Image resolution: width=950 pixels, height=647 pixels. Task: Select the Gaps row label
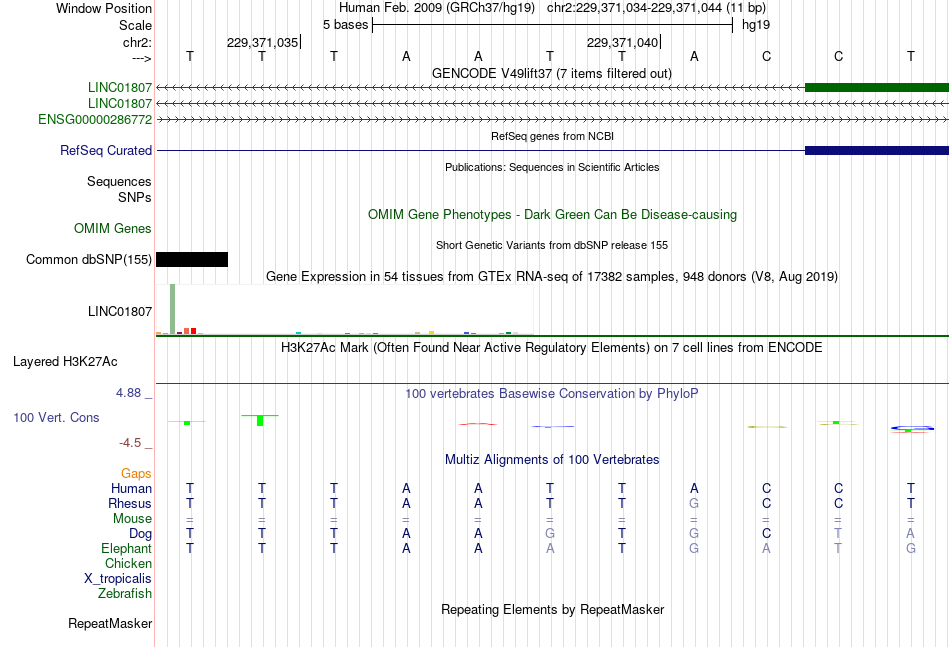pos(136,473)
